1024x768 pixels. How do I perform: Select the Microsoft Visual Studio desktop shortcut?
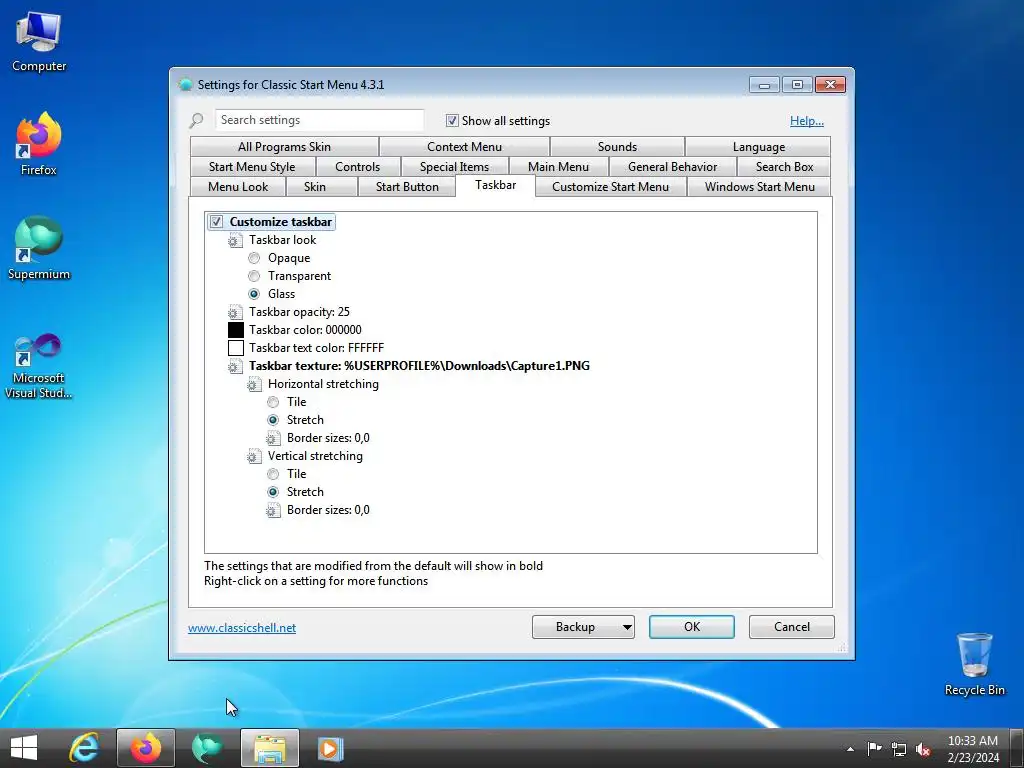click(39, 366)
